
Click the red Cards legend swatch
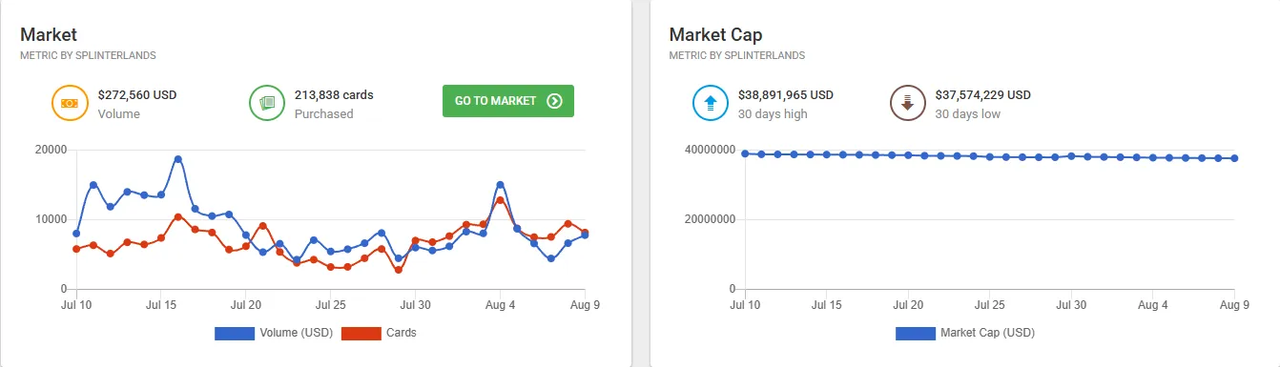click(x=361, y=333)
